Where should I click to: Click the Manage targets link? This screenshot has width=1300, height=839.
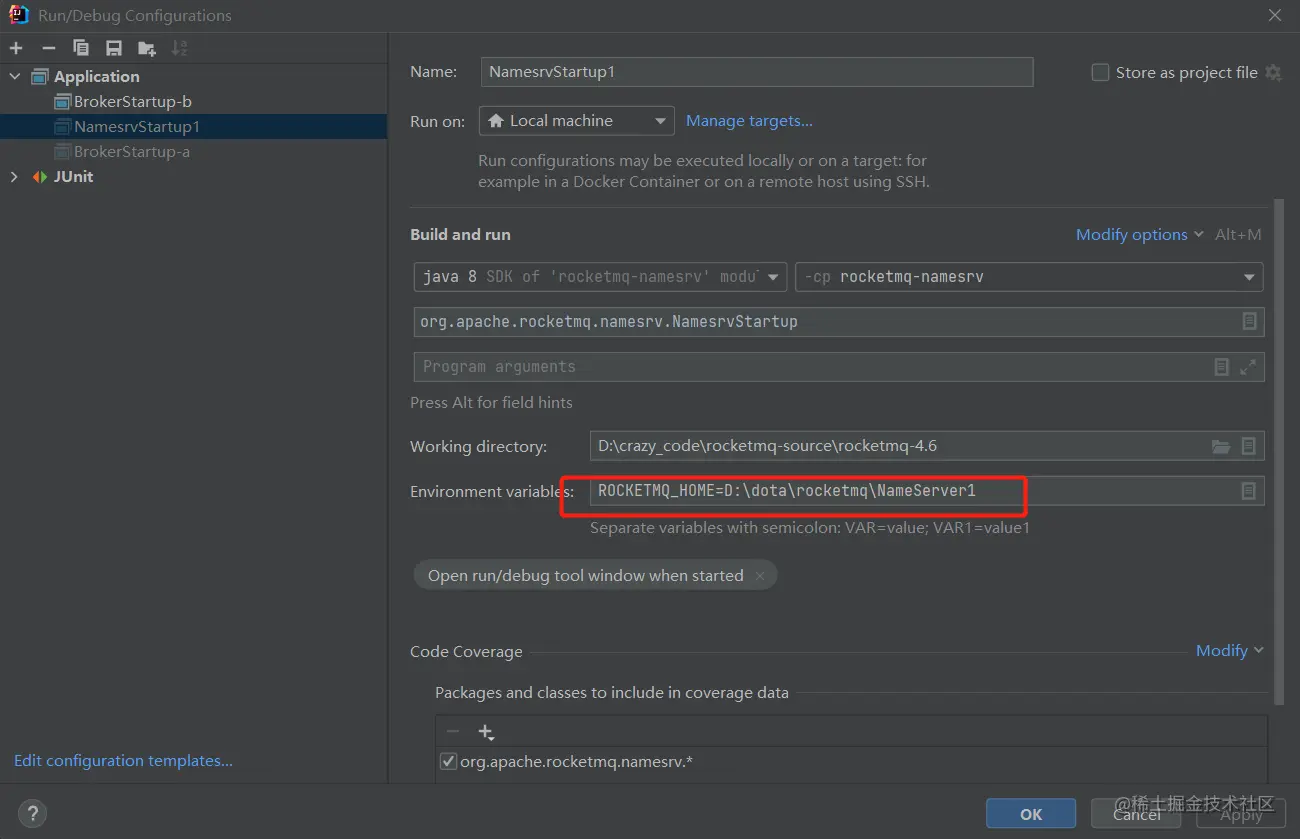coord(749,121)
